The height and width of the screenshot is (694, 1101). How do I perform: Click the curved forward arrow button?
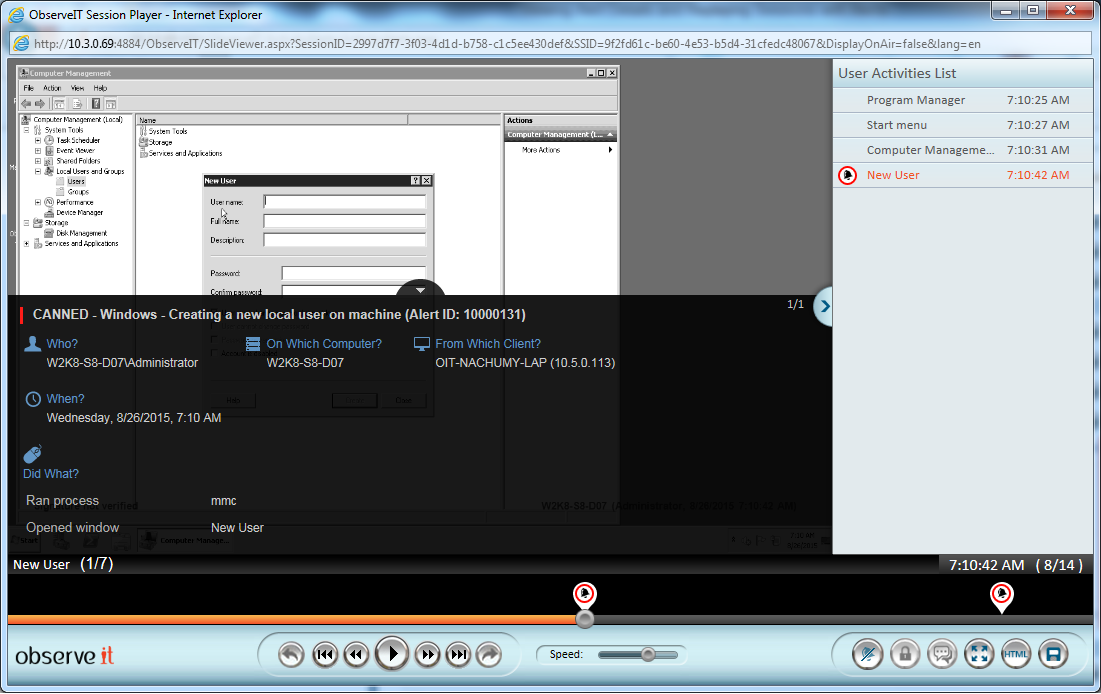tap(490, 655)
